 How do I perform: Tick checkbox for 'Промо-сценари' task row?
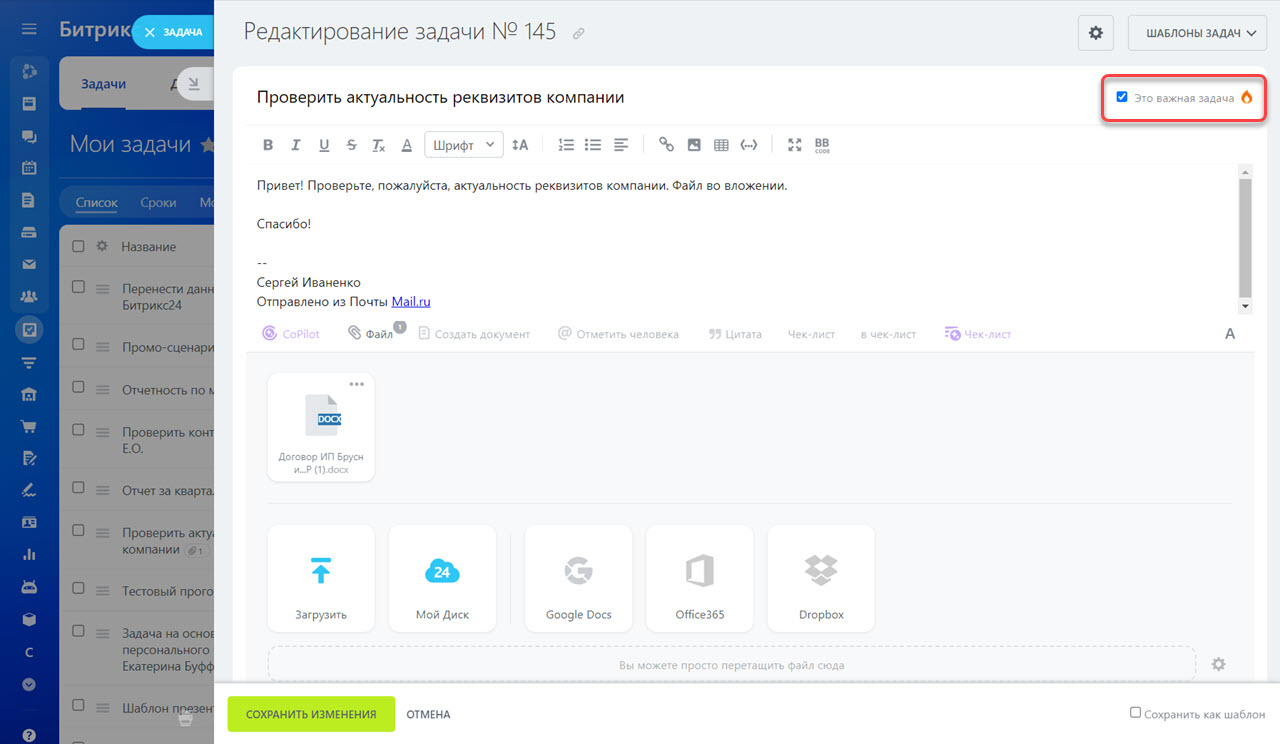78,346
